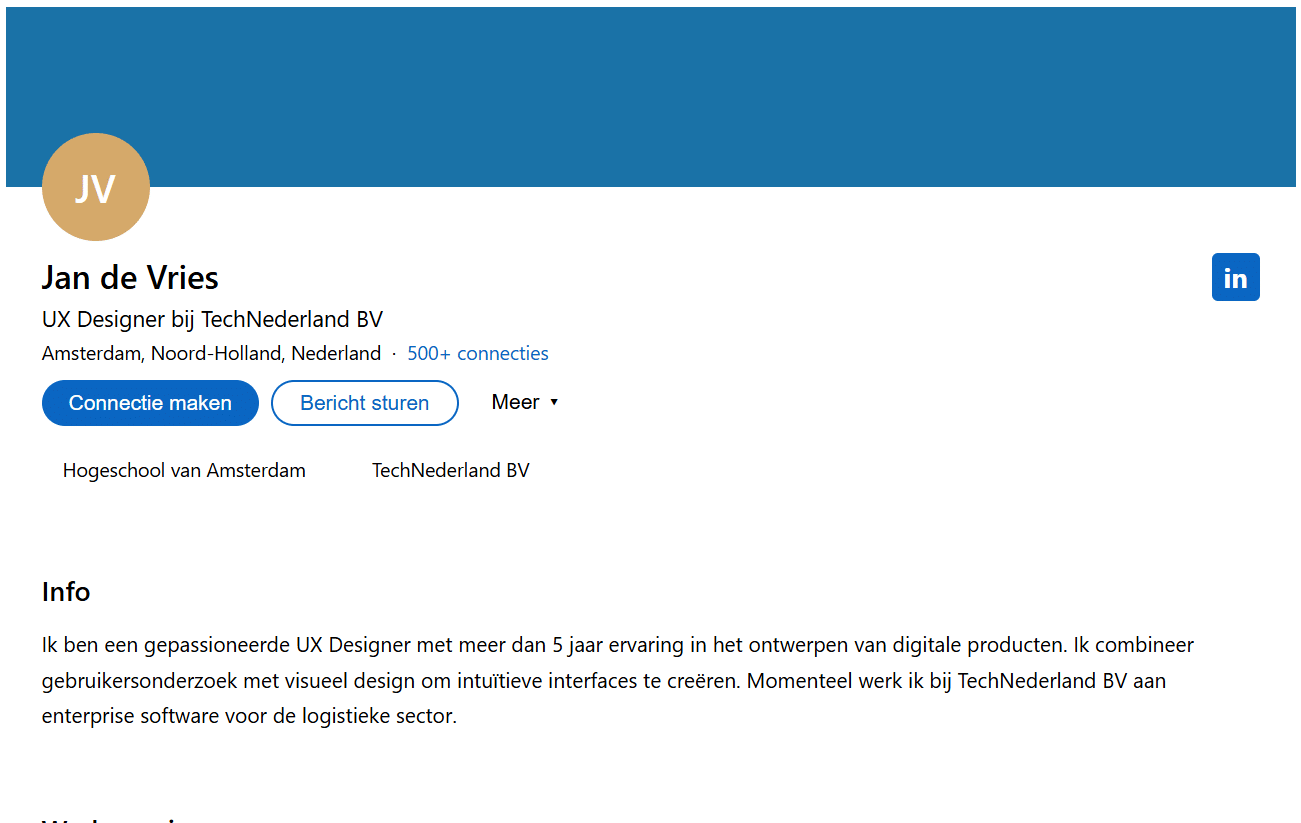Select Hogeschool van Amsterdam education link
The width and height of the screenshot is (1301, 823).
pos(184,470)
